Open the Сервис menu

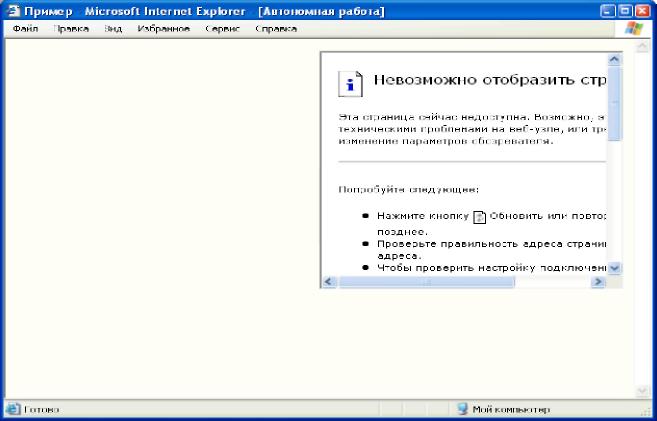222,29
